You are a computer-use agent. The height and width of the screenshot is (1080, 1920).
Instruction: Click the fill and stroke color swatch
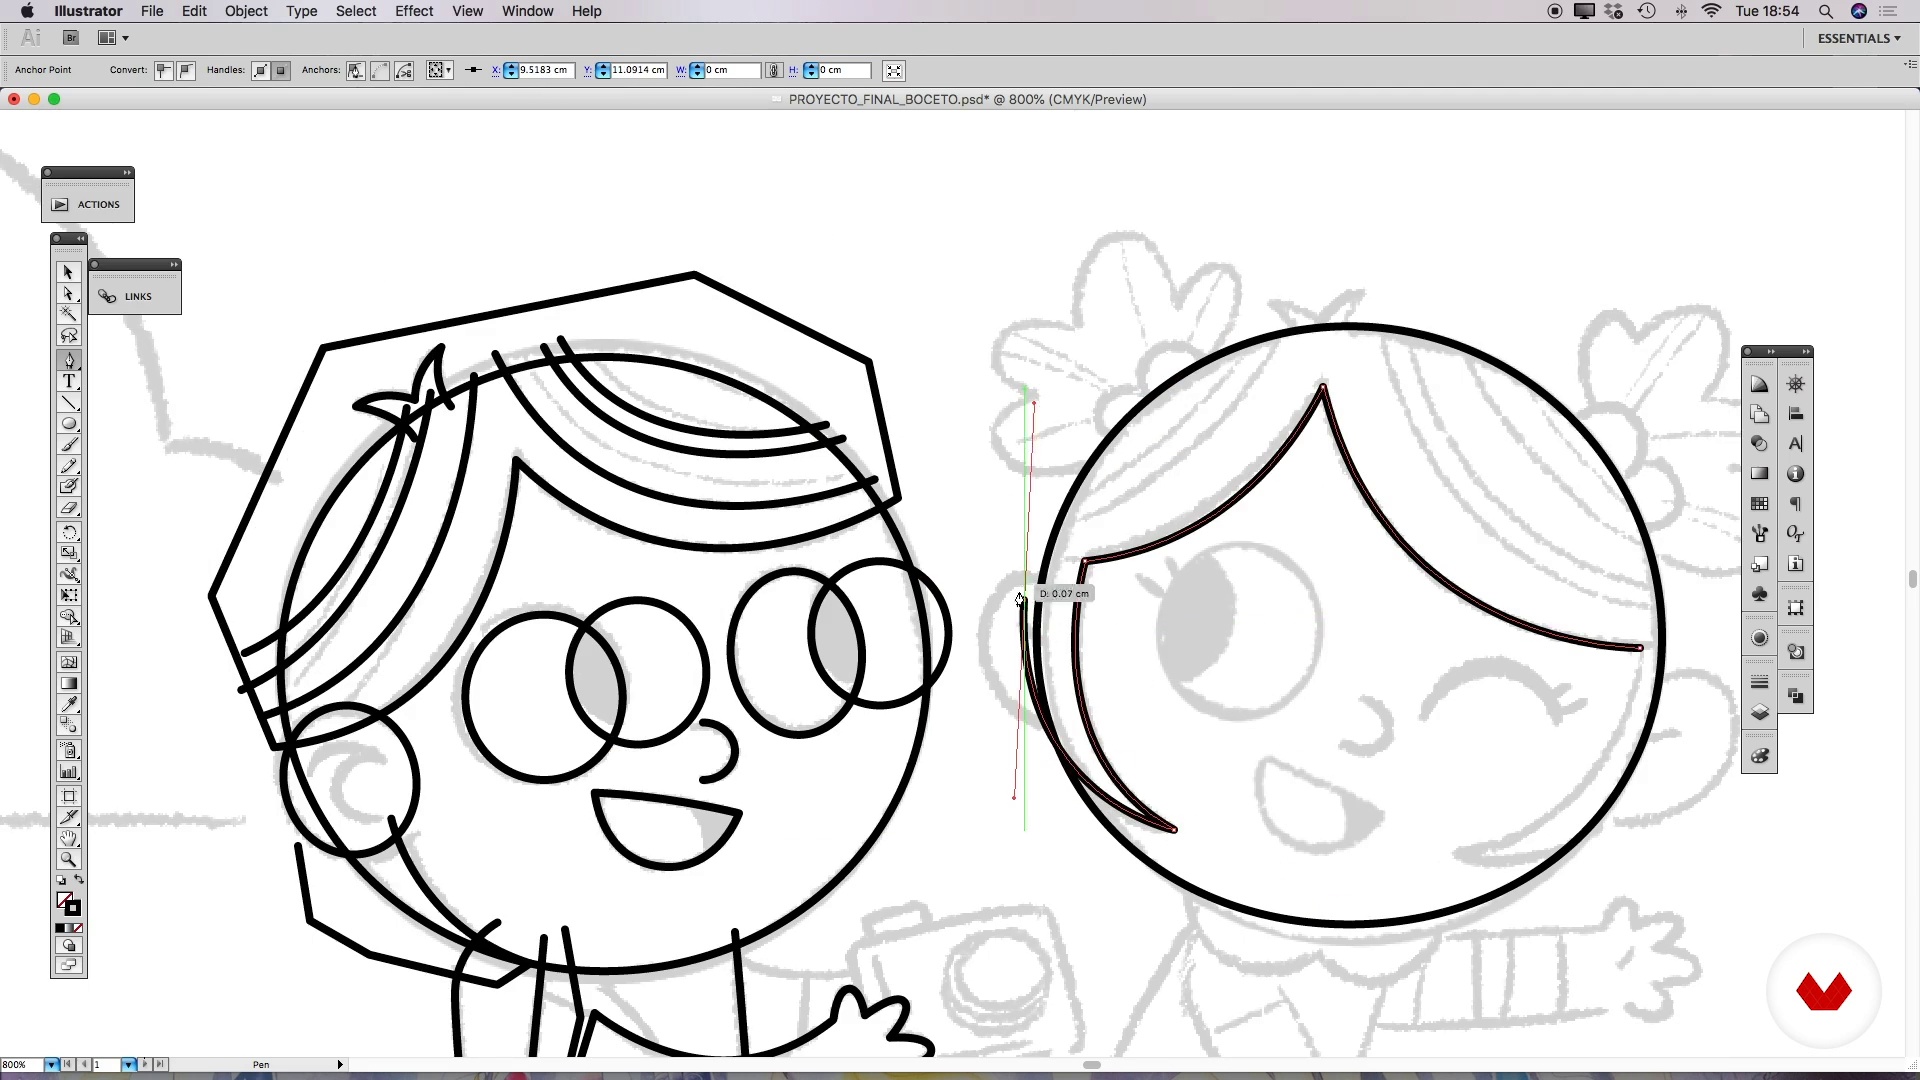pyautogui.click(x=68, y=904)
